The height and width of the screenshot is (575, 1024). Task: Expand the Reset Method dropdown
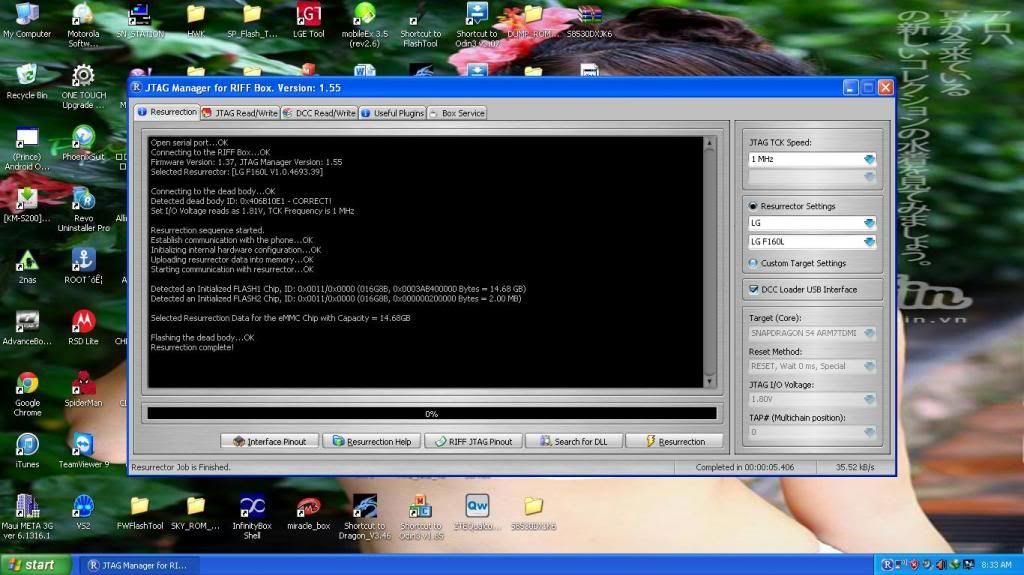(x=869, y=366)
